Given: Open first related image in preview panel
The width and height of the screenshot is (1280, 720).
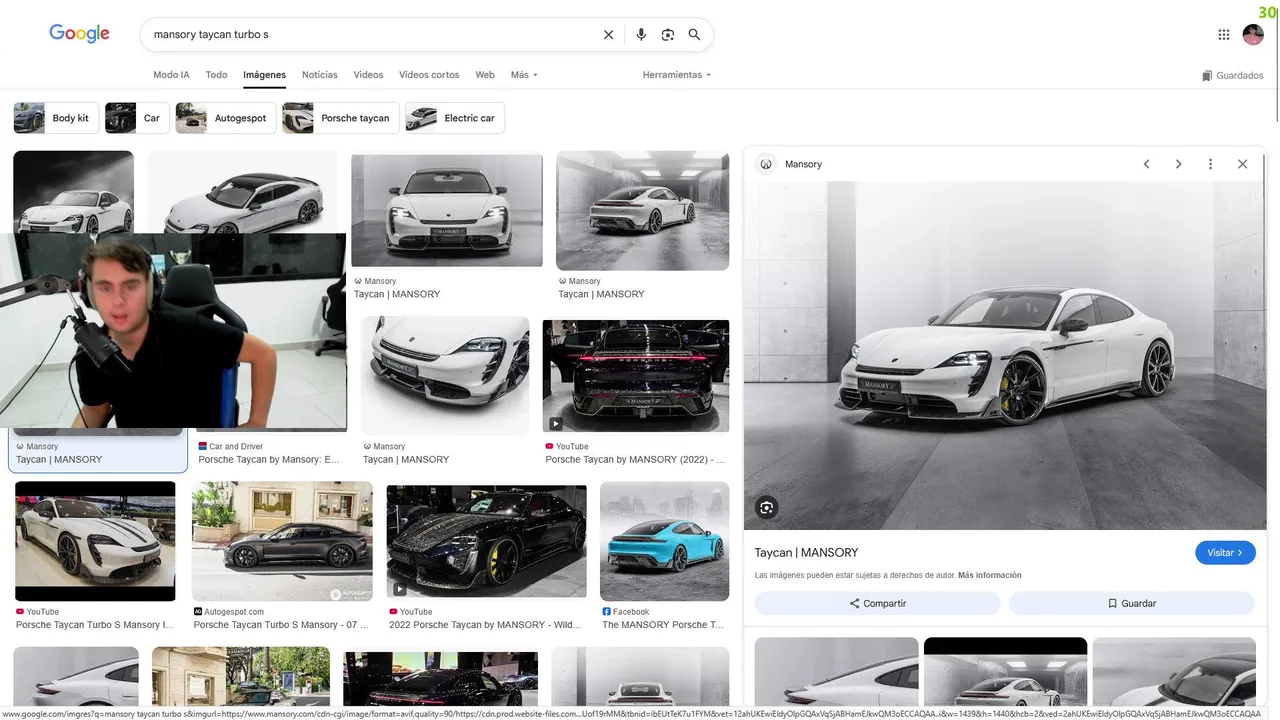Looking at the screenshot, I should coord(836,672).
